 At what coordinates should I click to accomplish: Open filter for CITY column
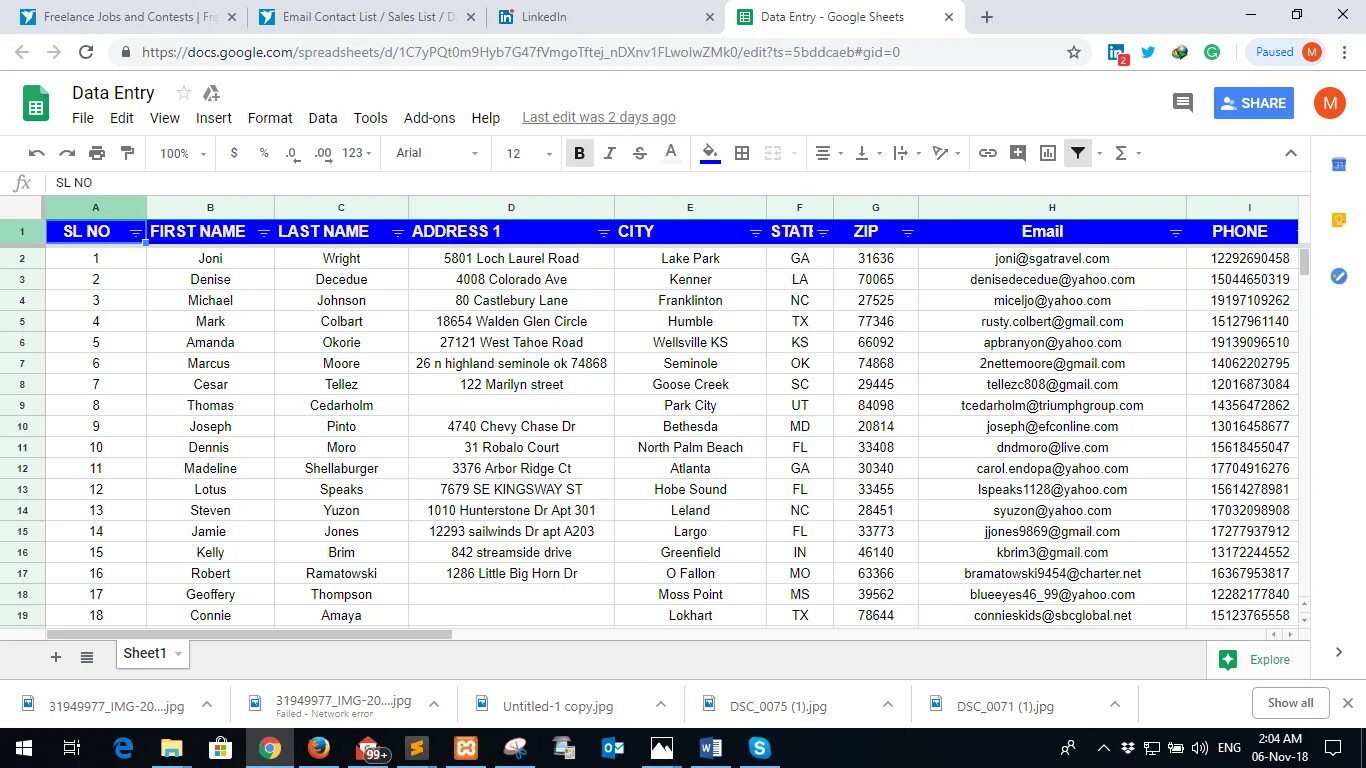pos(756,232)
